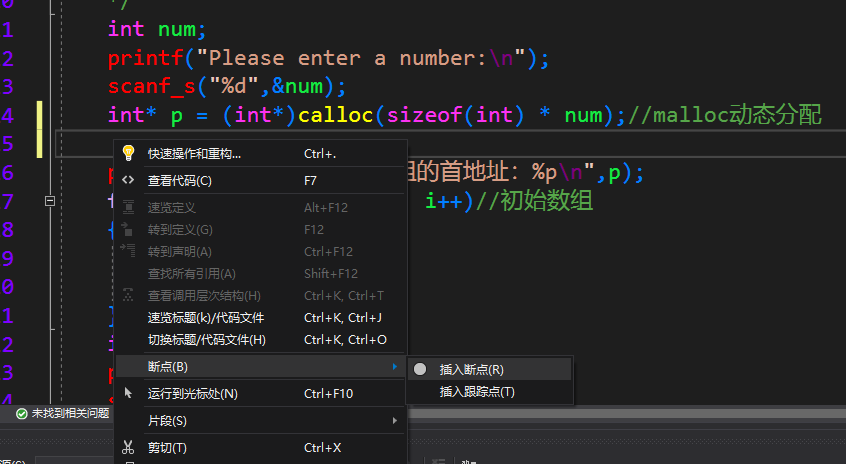Expand the 断点(B) submenu
846x464 pixels.
pyautogui.click(x=261, y=367)
